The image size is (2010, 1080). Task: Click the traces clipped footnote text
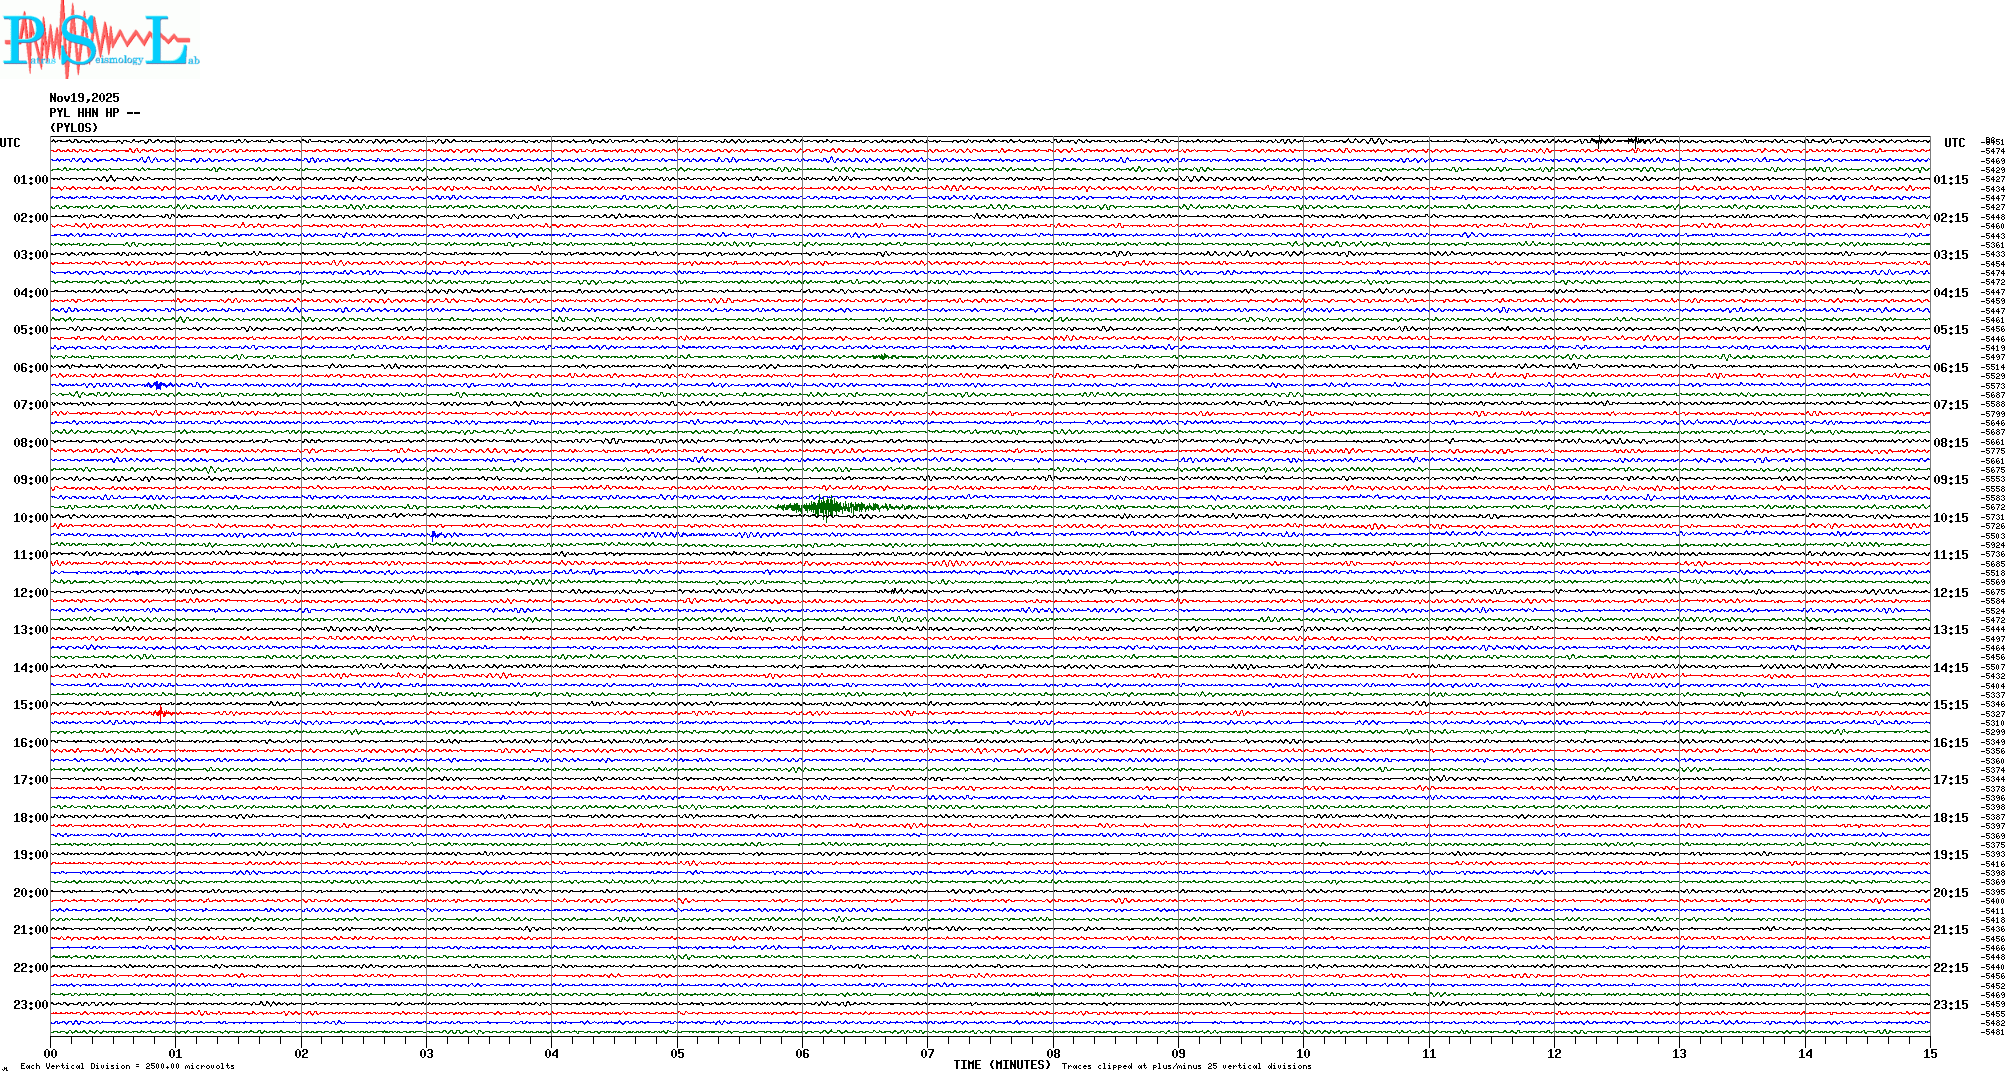(x=1186, y=1066)
